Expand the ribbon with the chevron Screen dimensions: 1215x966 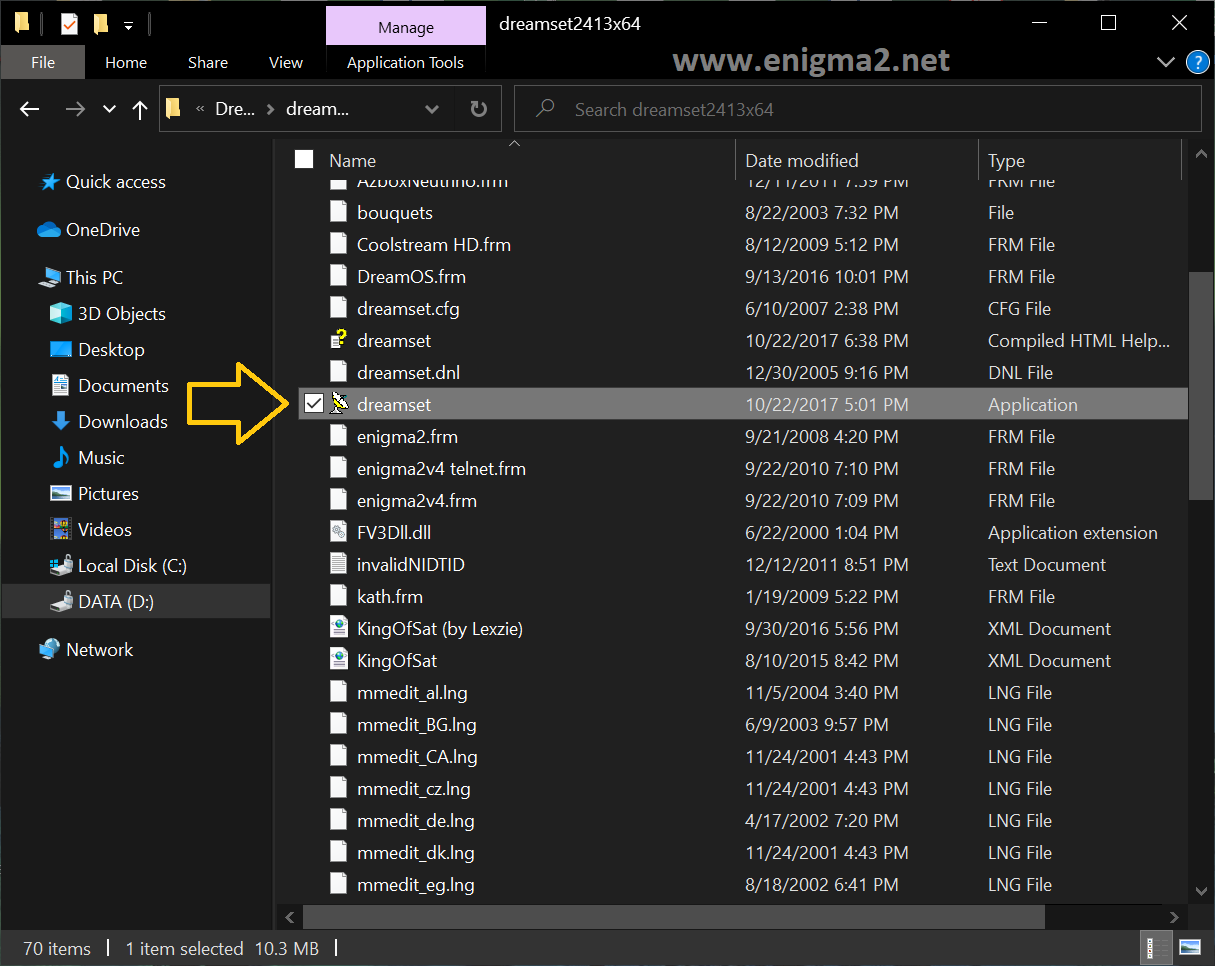click(x=1165, y=62)
